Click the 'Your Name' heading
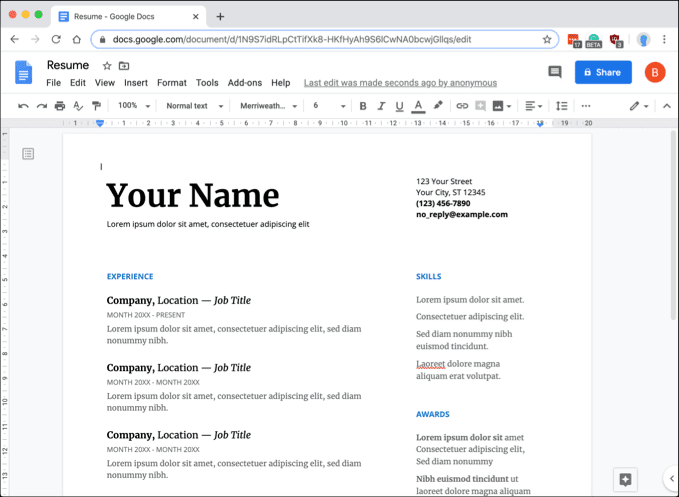The width and height of the screenshot is (679, 497). click(193, 196)
